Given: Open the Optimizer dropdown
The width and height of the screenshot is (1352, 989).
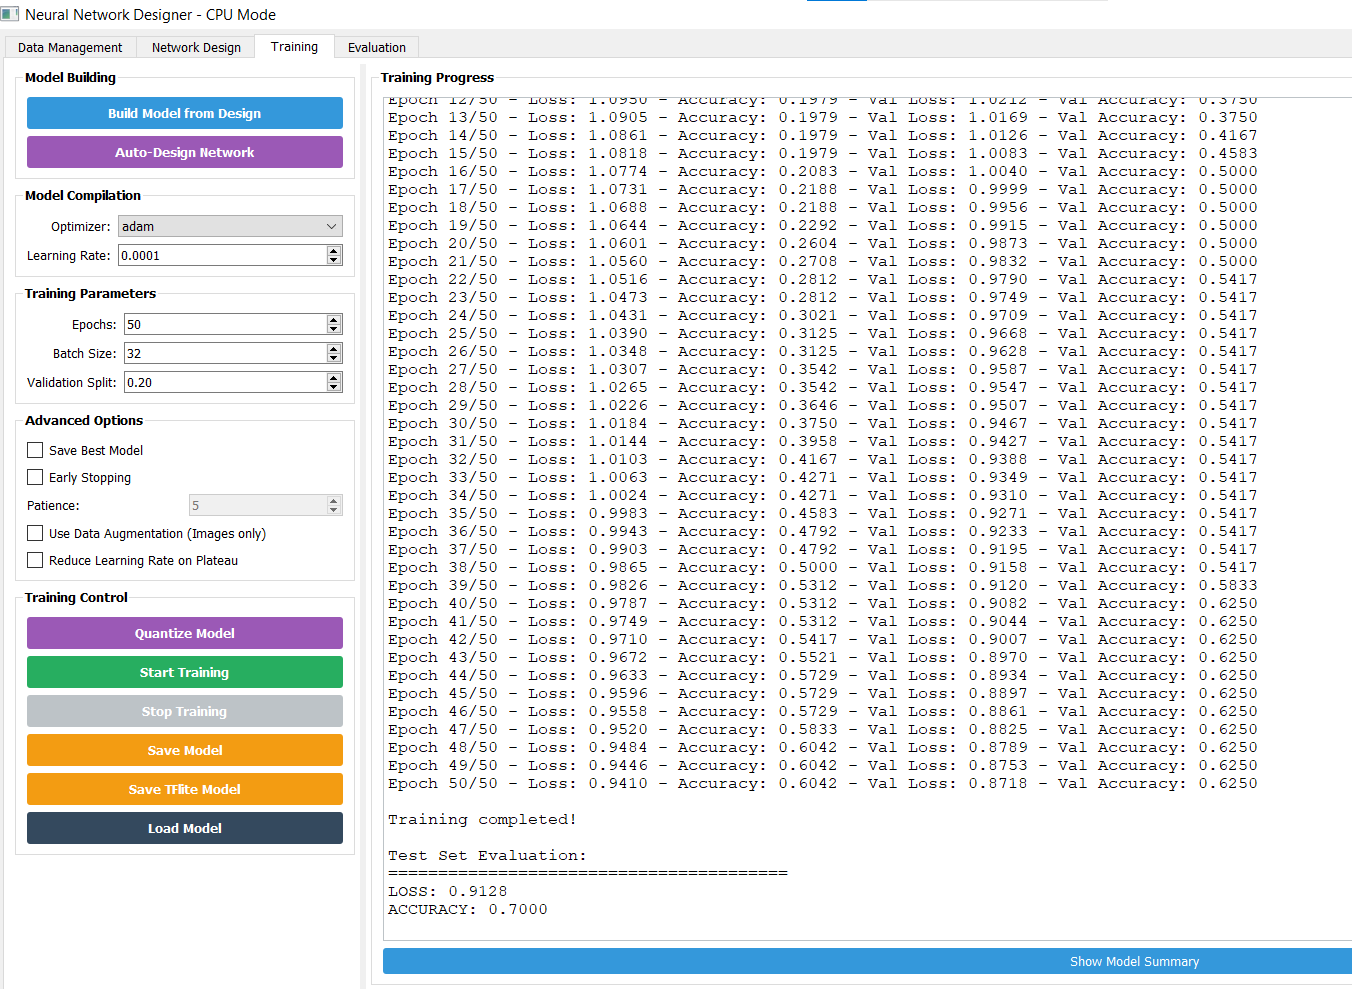Looking at the screenshot, I should point(230,227).
